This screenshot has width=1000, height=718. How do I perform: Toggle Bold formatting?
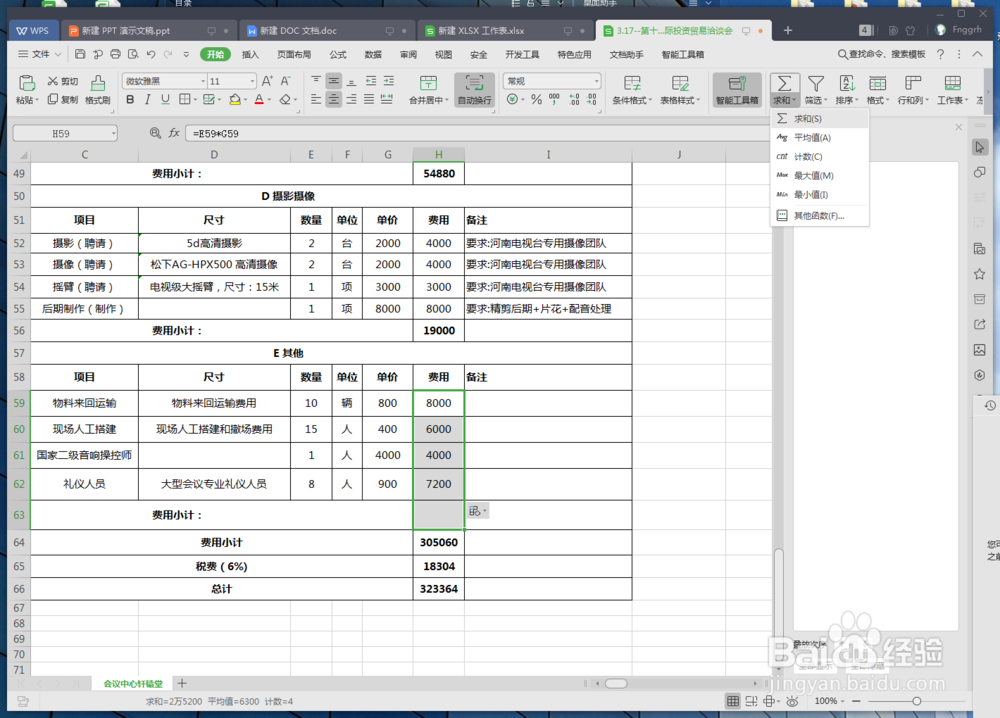pyautogui.click(x=130, y=99)
